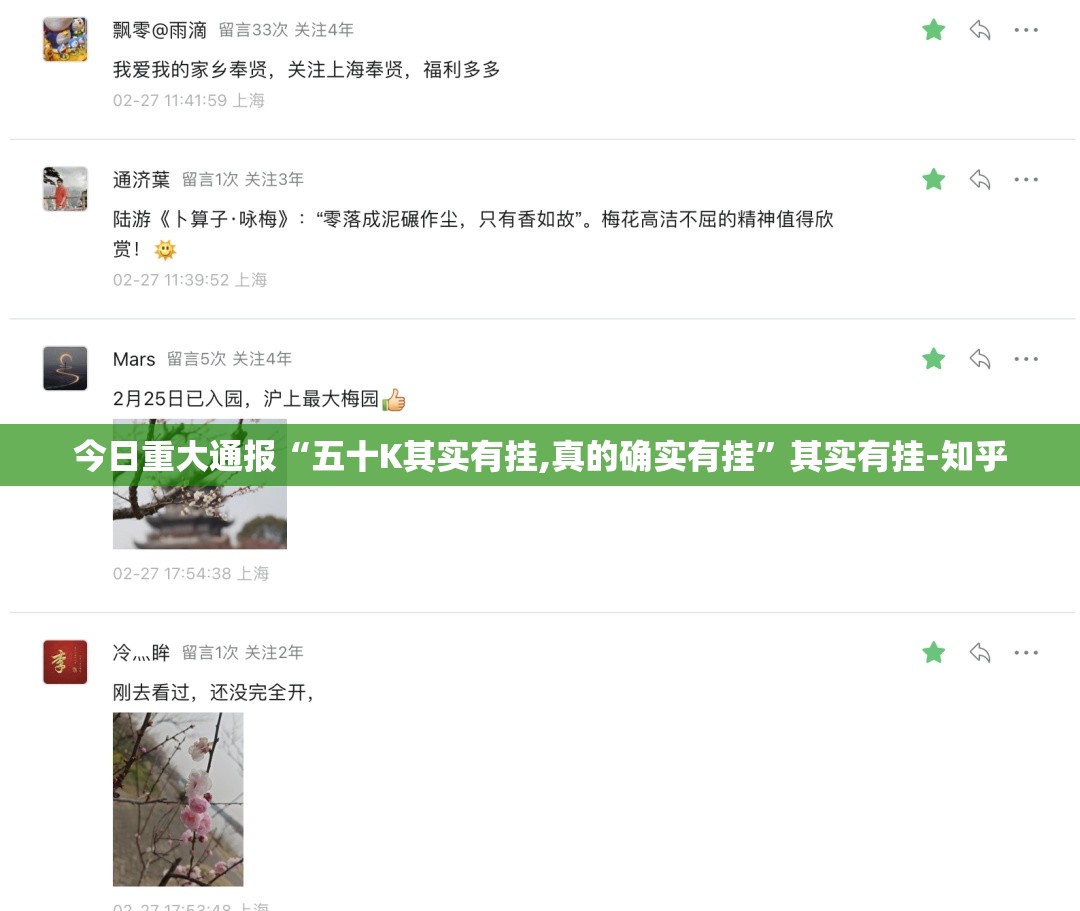Toggle star on Mars's comment

coord(933,359)
